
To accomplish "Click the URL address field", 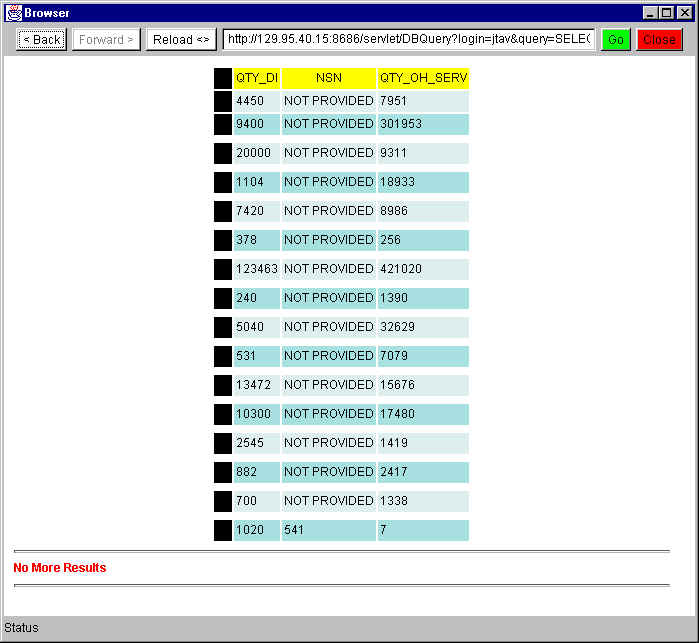I will pos(408,39).
